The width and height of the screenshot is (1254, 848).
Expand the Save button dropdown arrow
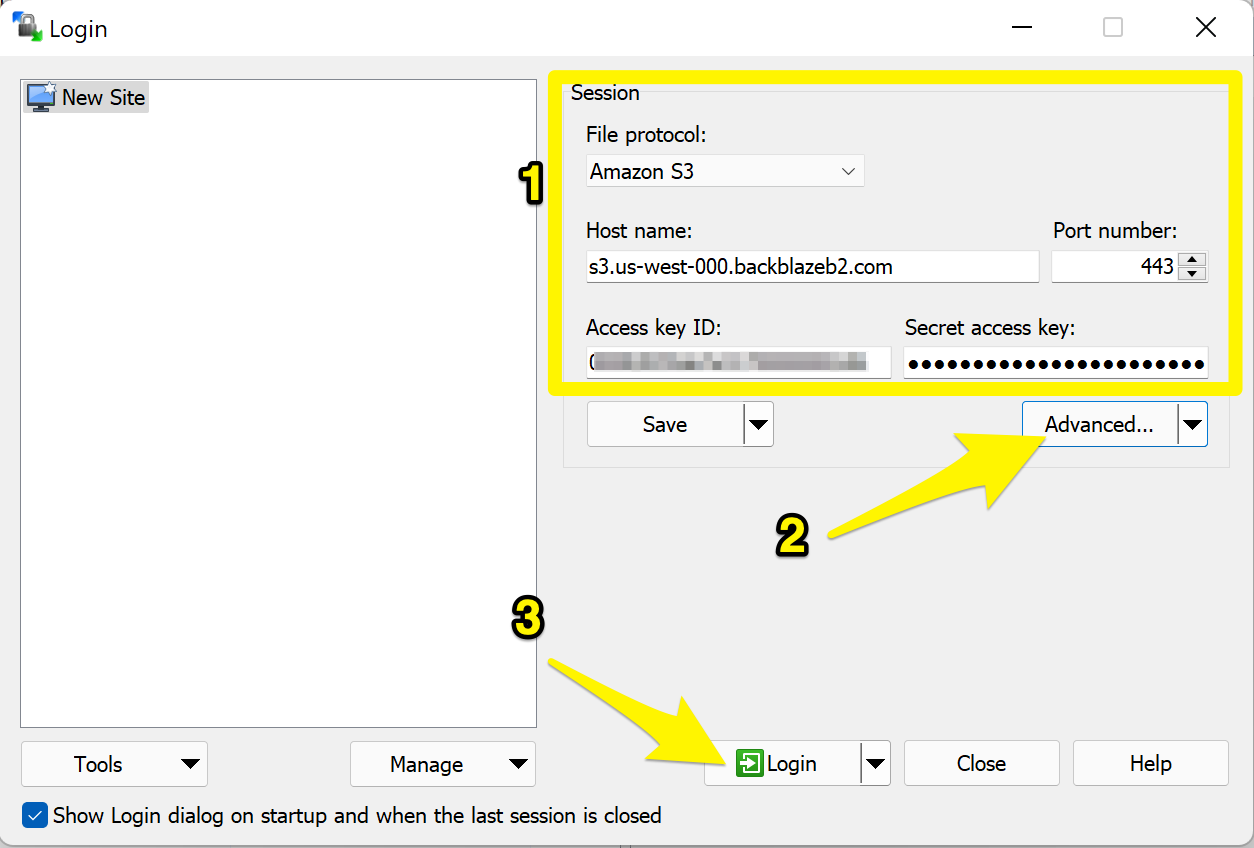coord(759,424)
